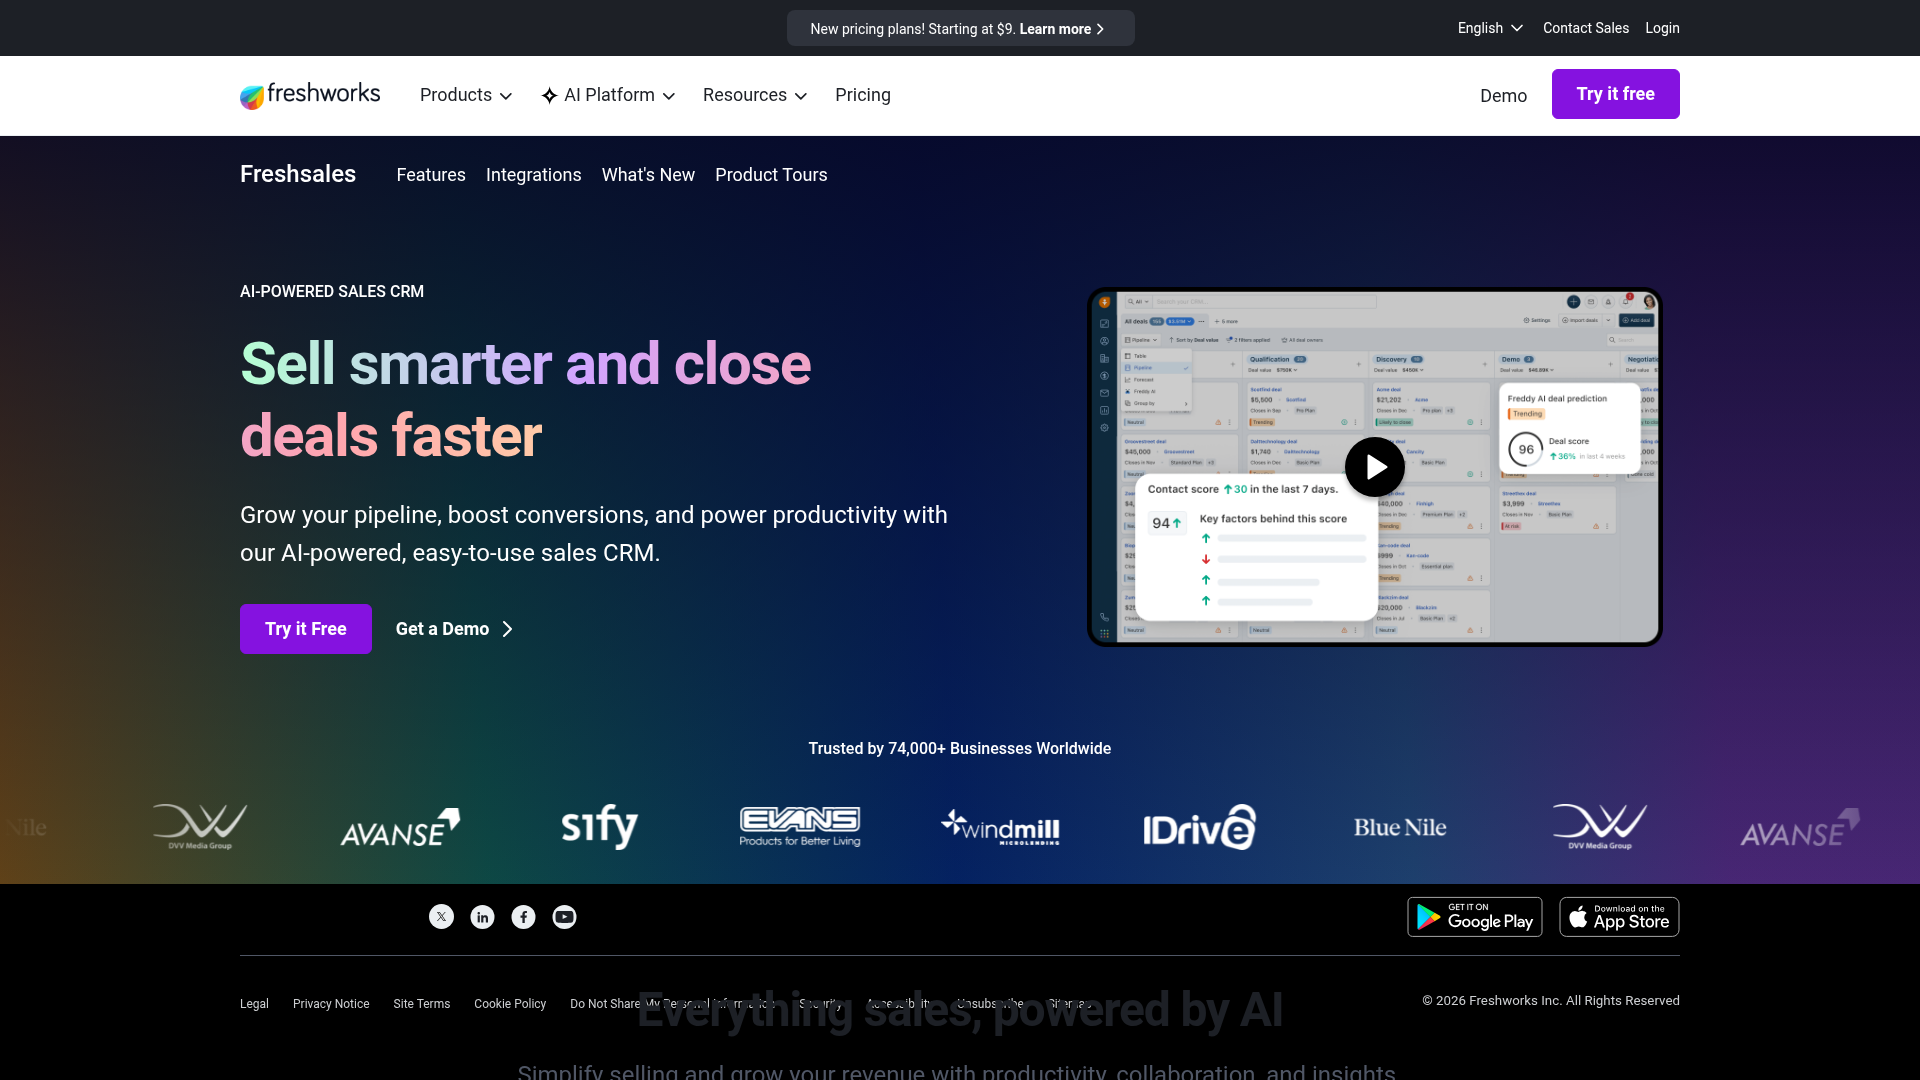Open the Privacy Notice footer link
This screenshot has height=1080, width=1920.
pyautogui.click(x=331, y=1004)
